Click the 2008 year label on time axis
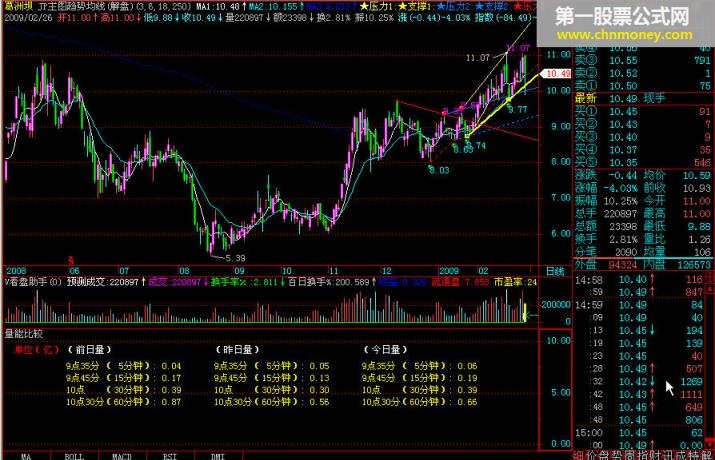This screenshot has width=715, height=460. click(16, 271)
